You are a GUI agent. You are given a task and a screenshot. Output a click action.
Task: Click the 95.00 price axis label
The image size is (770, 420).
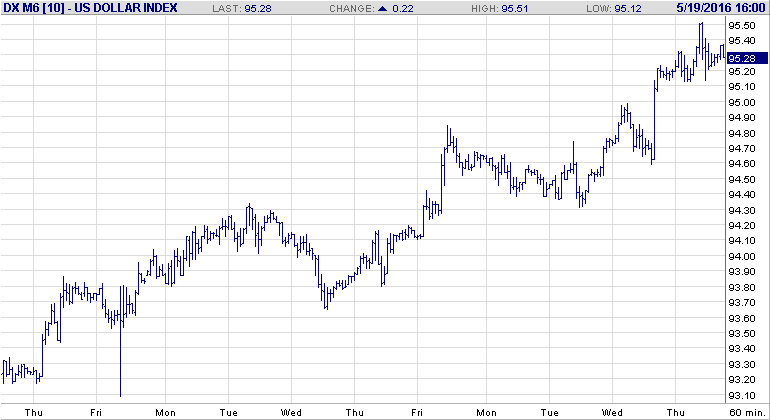point(741,103)
